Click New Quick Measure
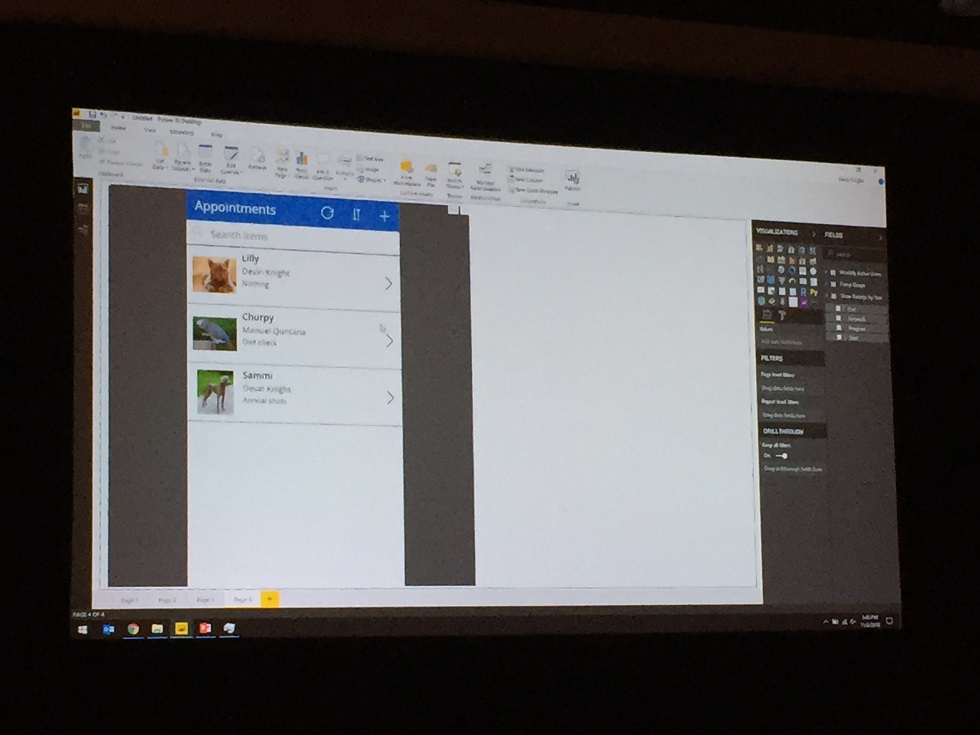980x735 pixels. point(533,191)
